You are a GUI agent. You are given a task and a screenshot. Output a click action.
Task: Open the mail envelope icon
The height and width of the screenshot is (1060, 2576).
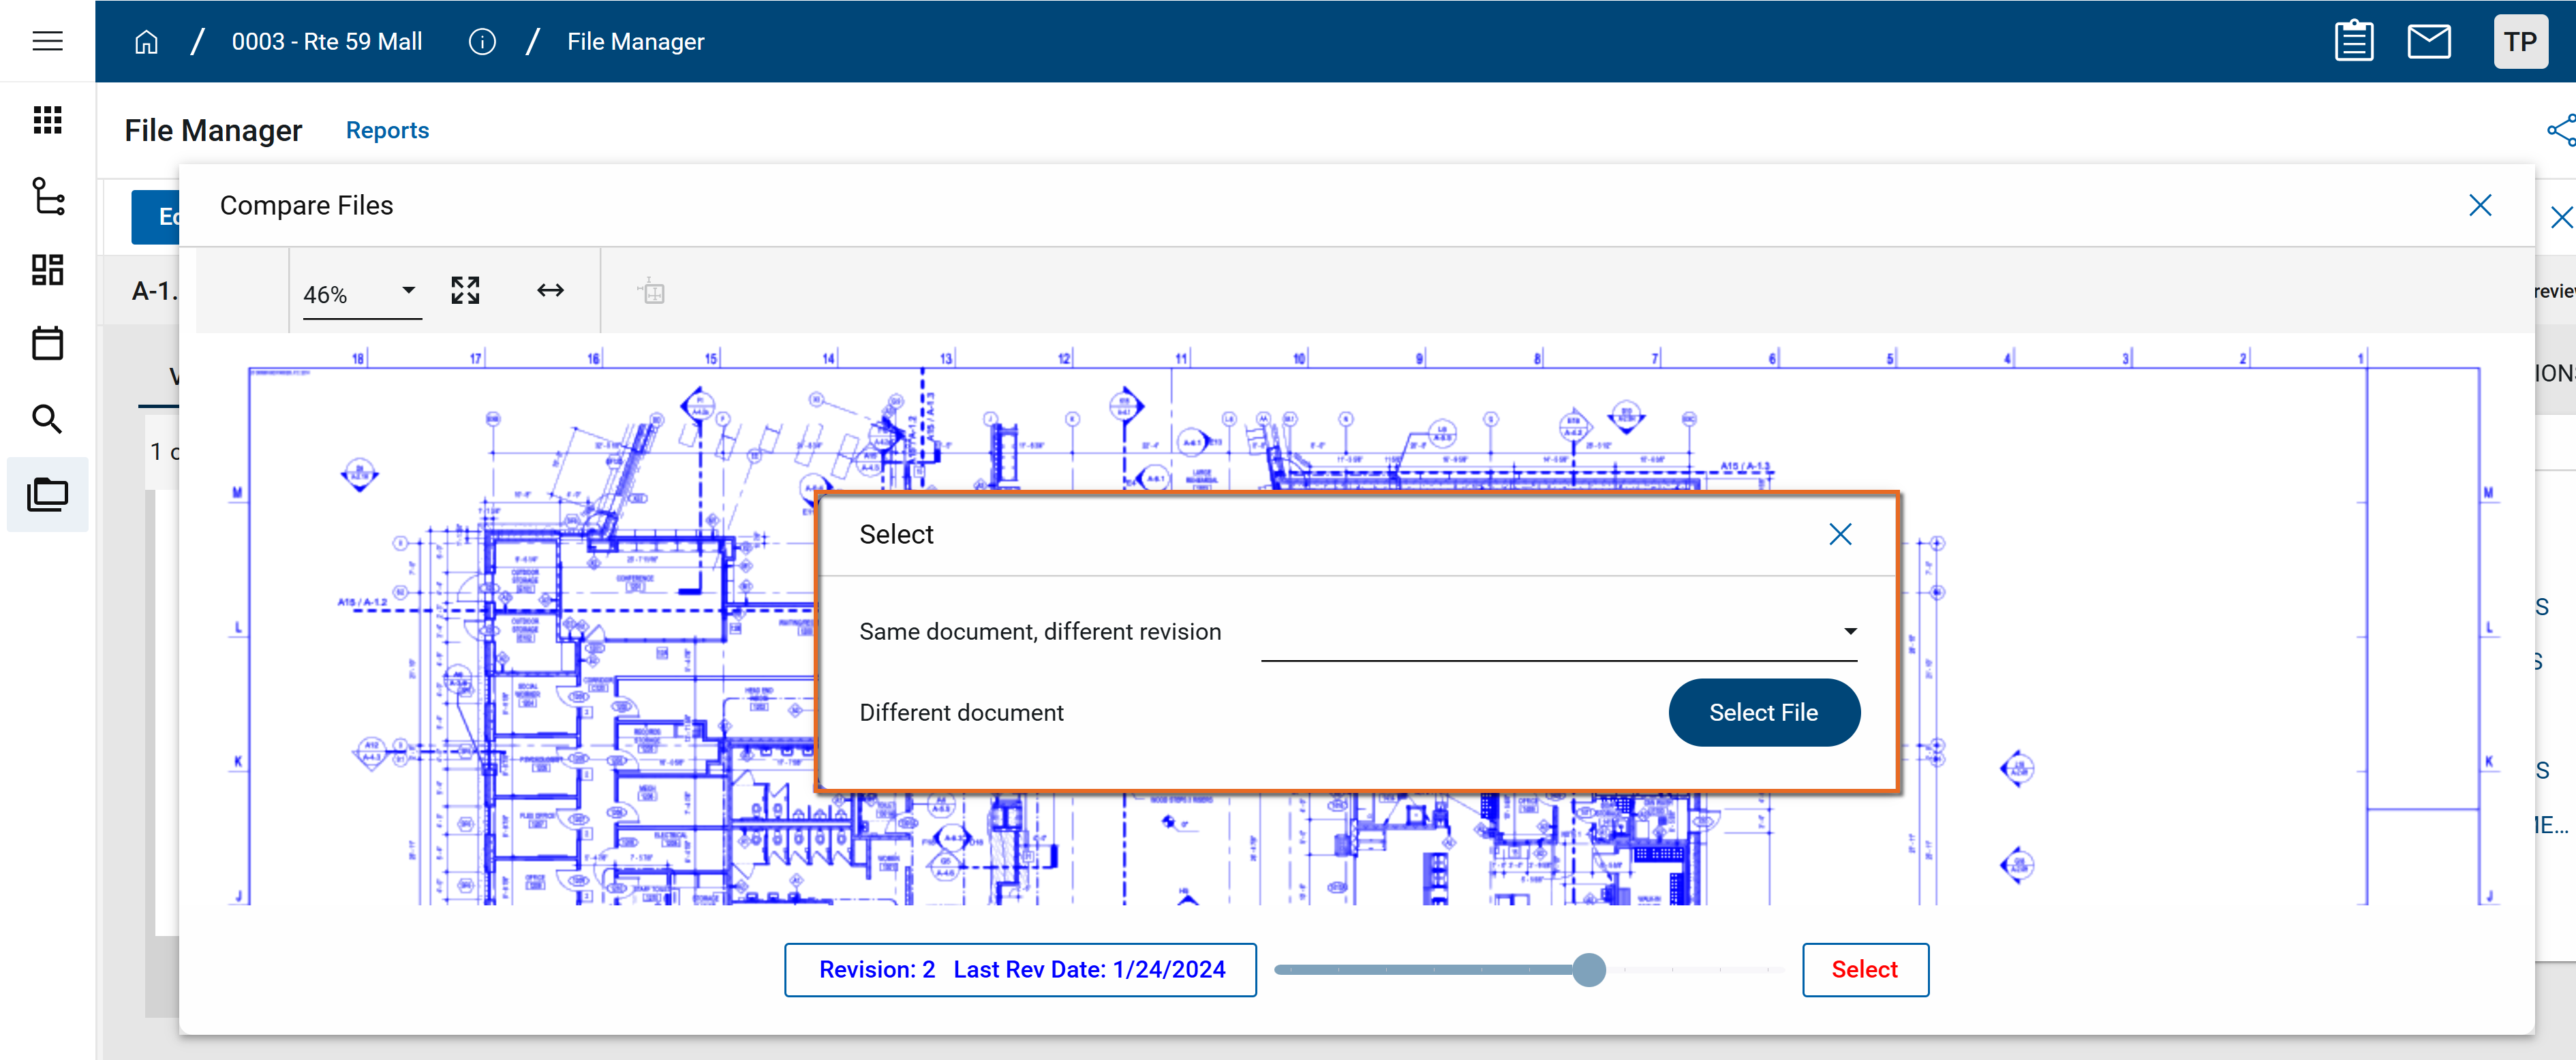point(2428,42)
